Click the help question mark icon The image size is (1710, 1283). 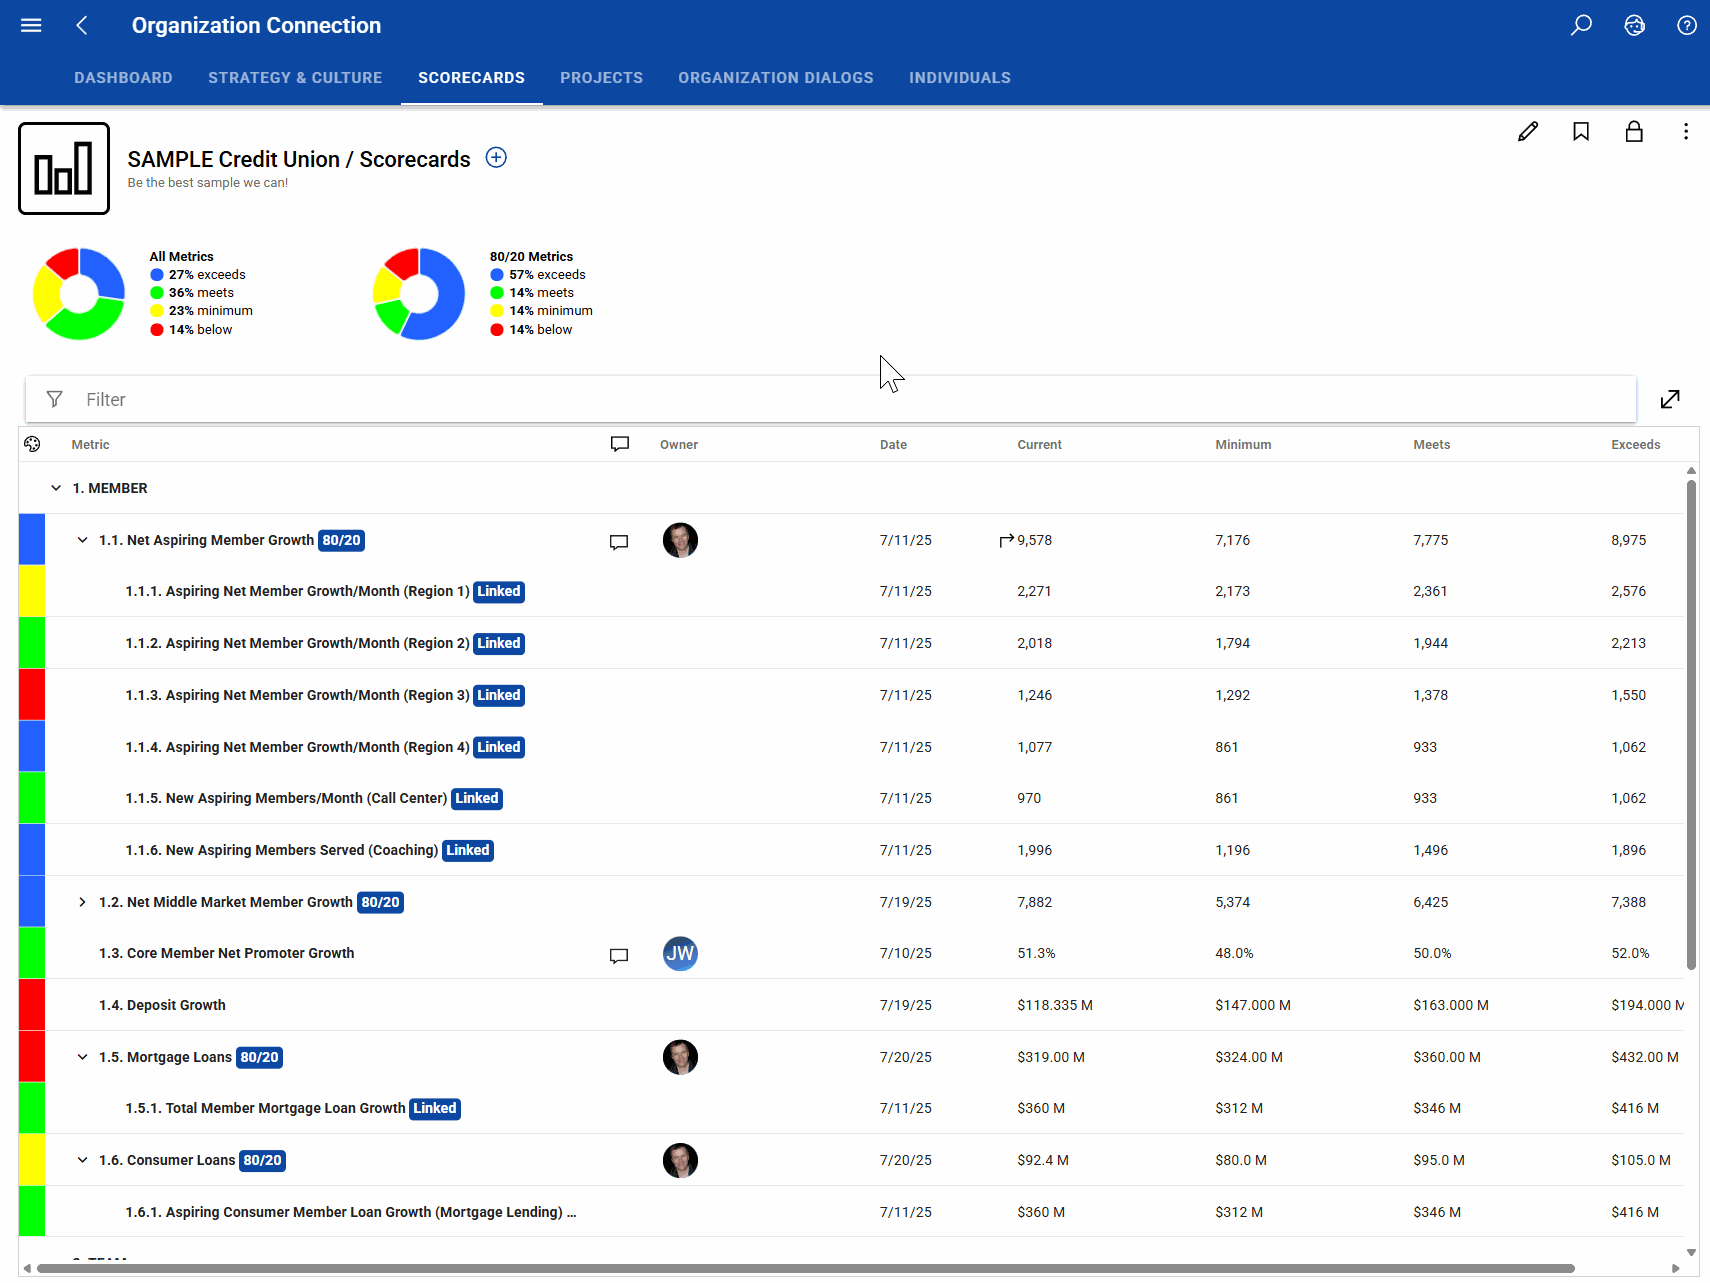tap(1687, 25)
